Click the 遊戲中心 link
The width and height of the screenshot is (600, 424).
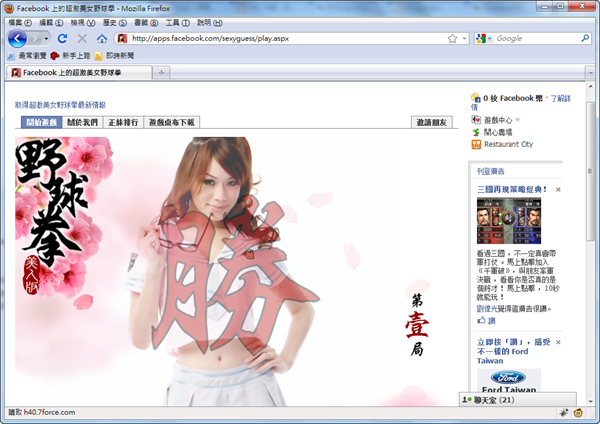tap(498, 120)
